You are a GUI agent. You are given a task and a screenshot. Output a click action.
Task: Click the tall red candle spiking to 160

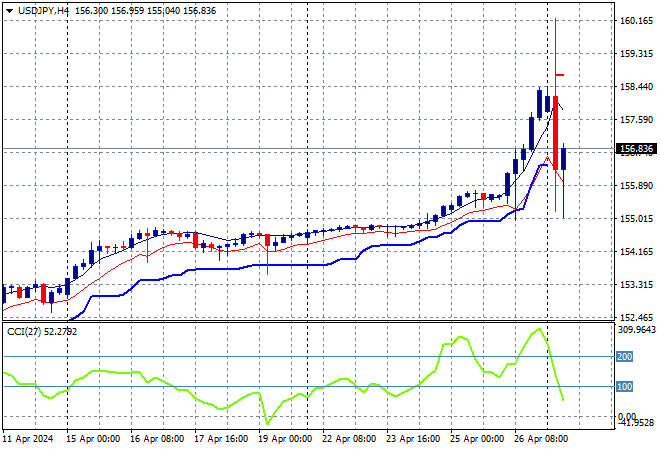[x=556, y=133]
